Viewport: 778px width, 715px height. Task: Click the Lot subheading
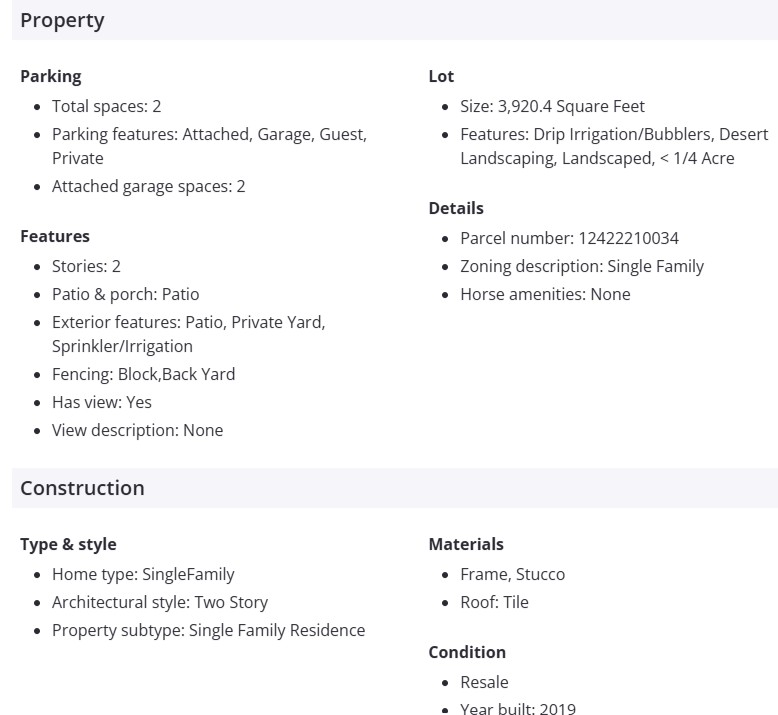pyautogui.click(x=441, y=76)
